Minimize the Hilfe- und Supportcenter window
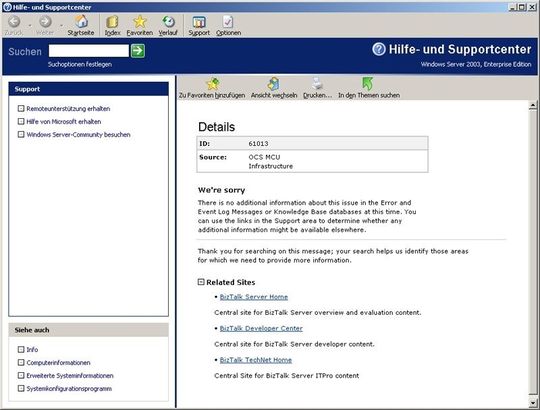540x410 pixels. tap(513, 7)
